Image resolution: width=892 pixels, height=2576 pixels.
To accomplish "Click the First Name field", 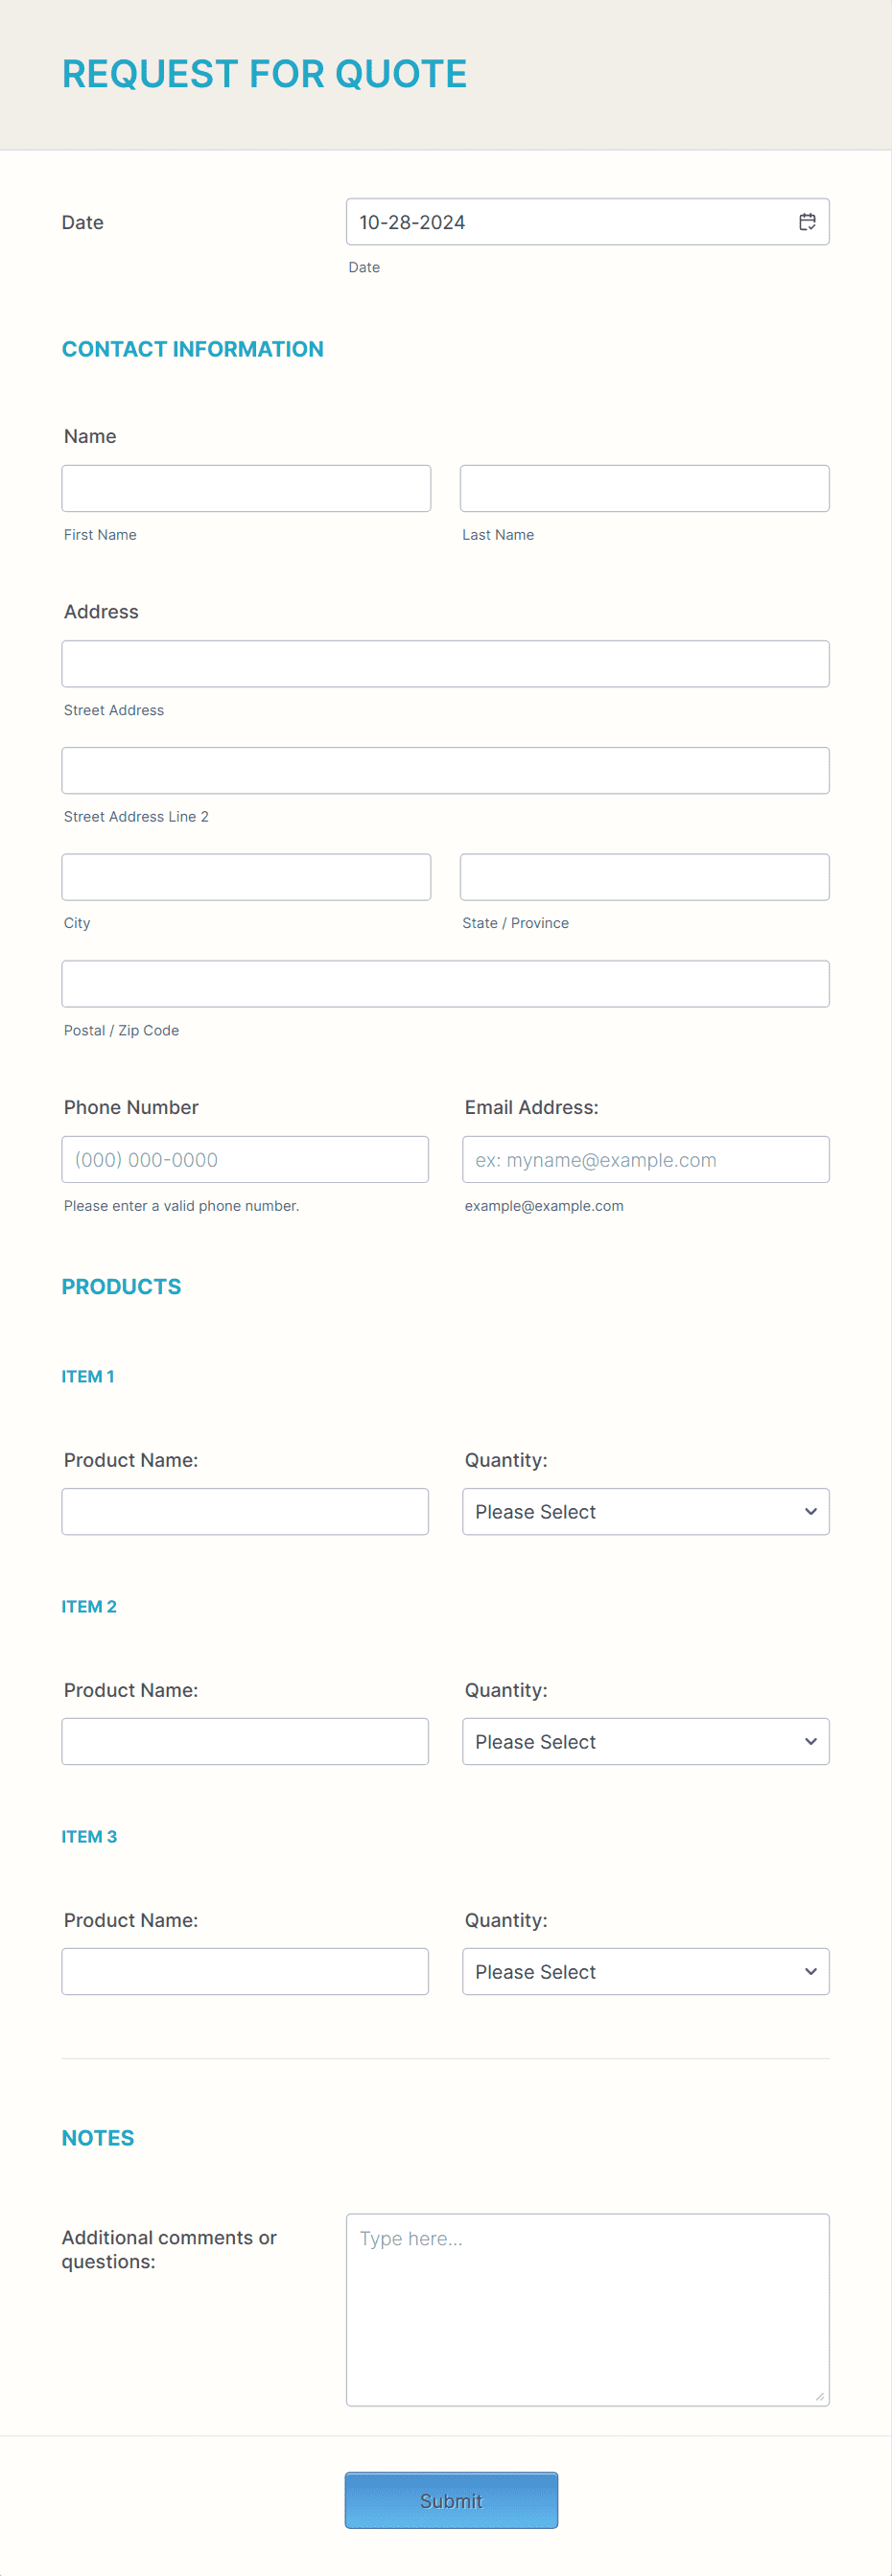I will pos(245,487).
